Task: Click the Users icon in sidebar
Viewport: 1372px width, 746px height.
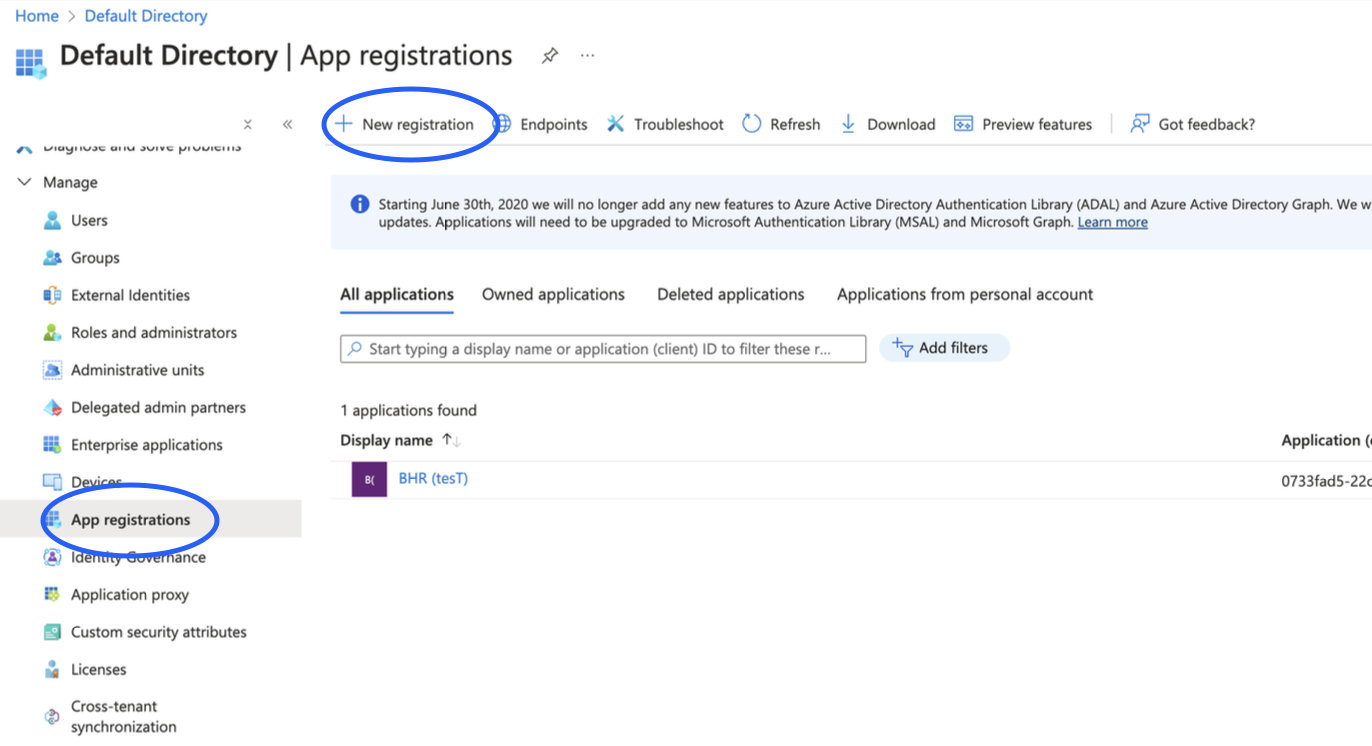Action: [52, 220]
